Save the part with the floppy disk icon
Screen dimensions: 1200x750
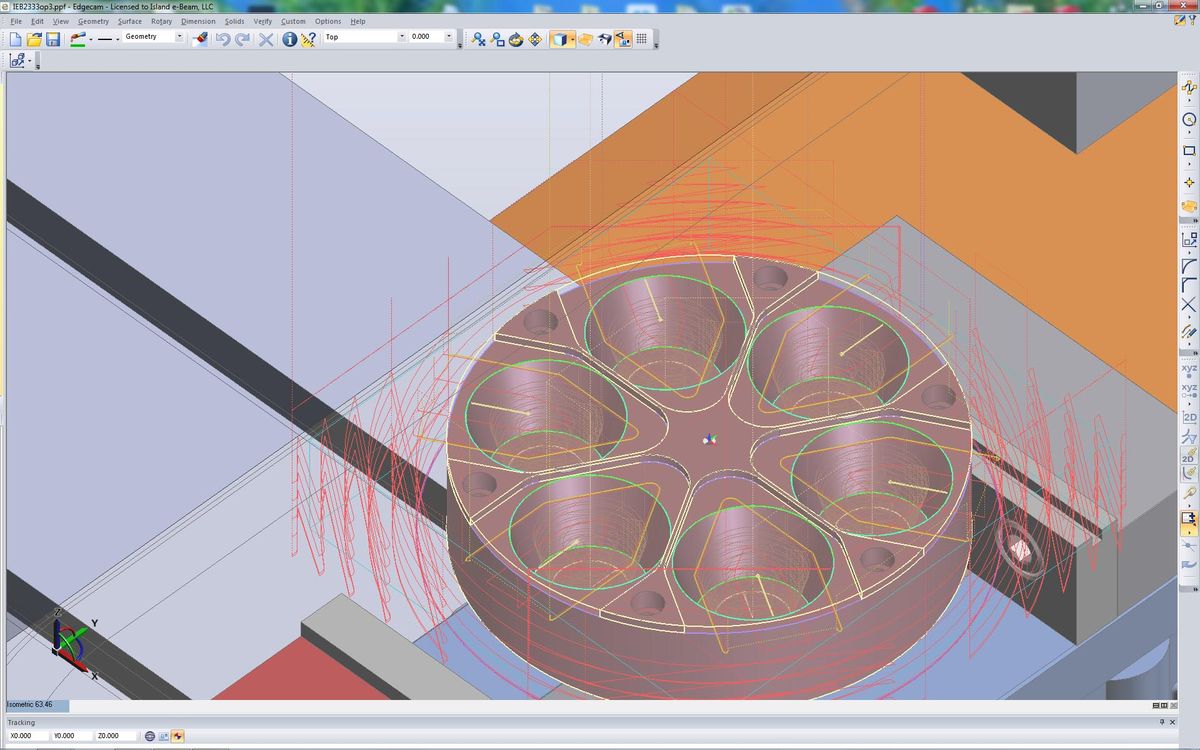point(53,39)
